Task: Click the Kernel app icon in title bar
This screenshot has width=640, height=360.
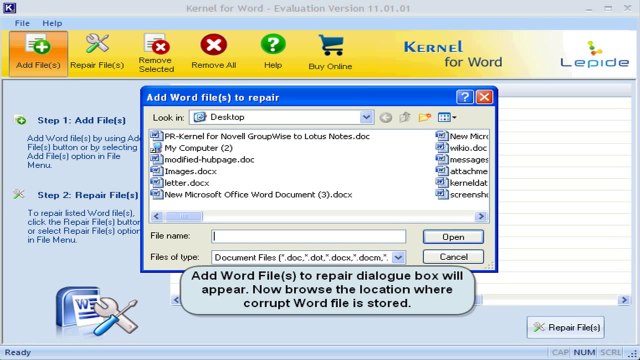Action: tap(9, 8)
